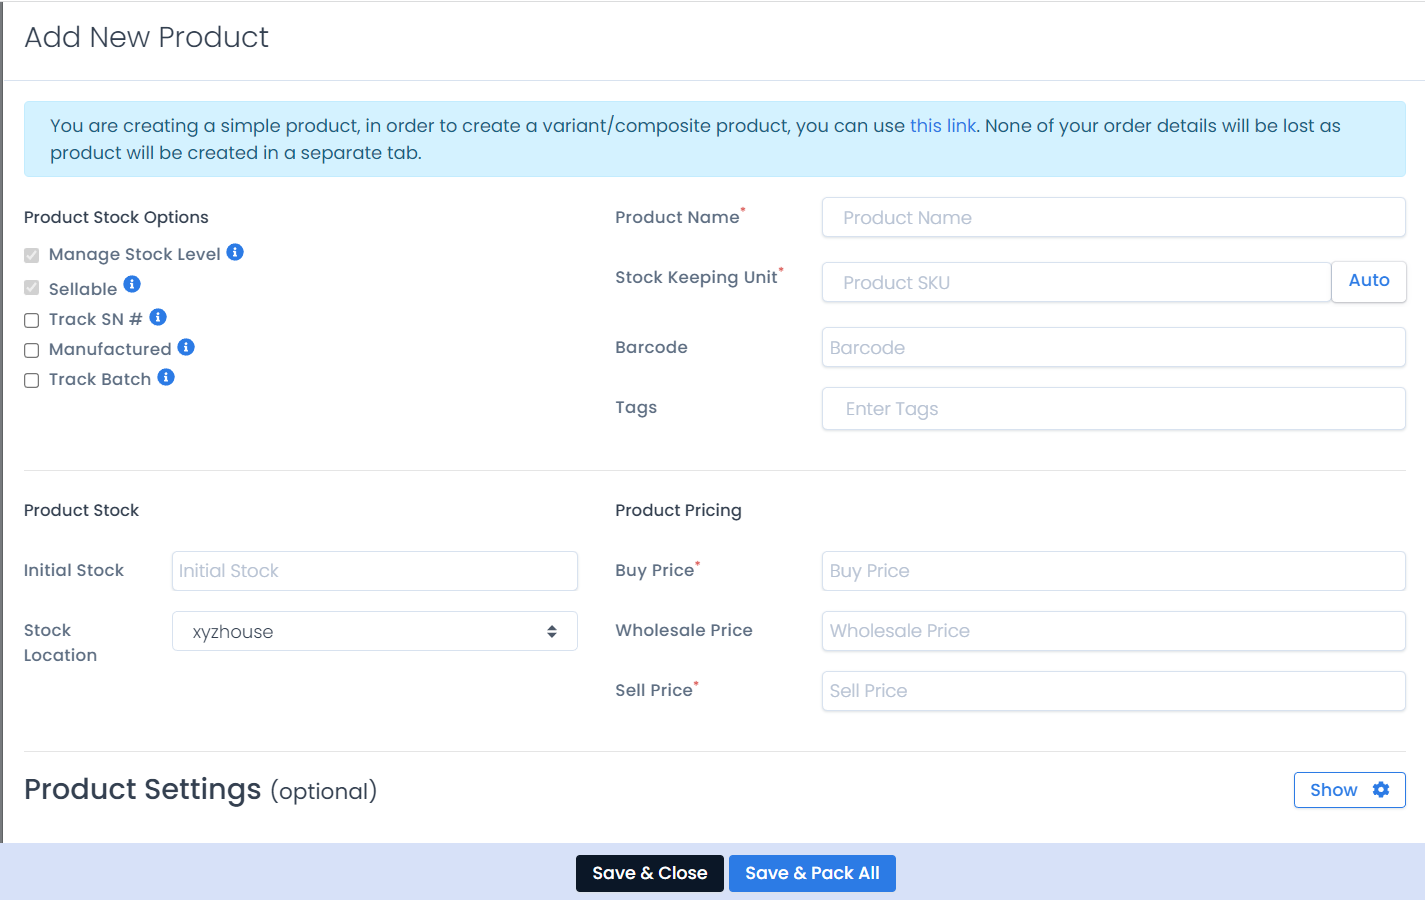Click the Tags label
Screen dimensions: 1425x900
pyautogui.click(x=636, y=408)
